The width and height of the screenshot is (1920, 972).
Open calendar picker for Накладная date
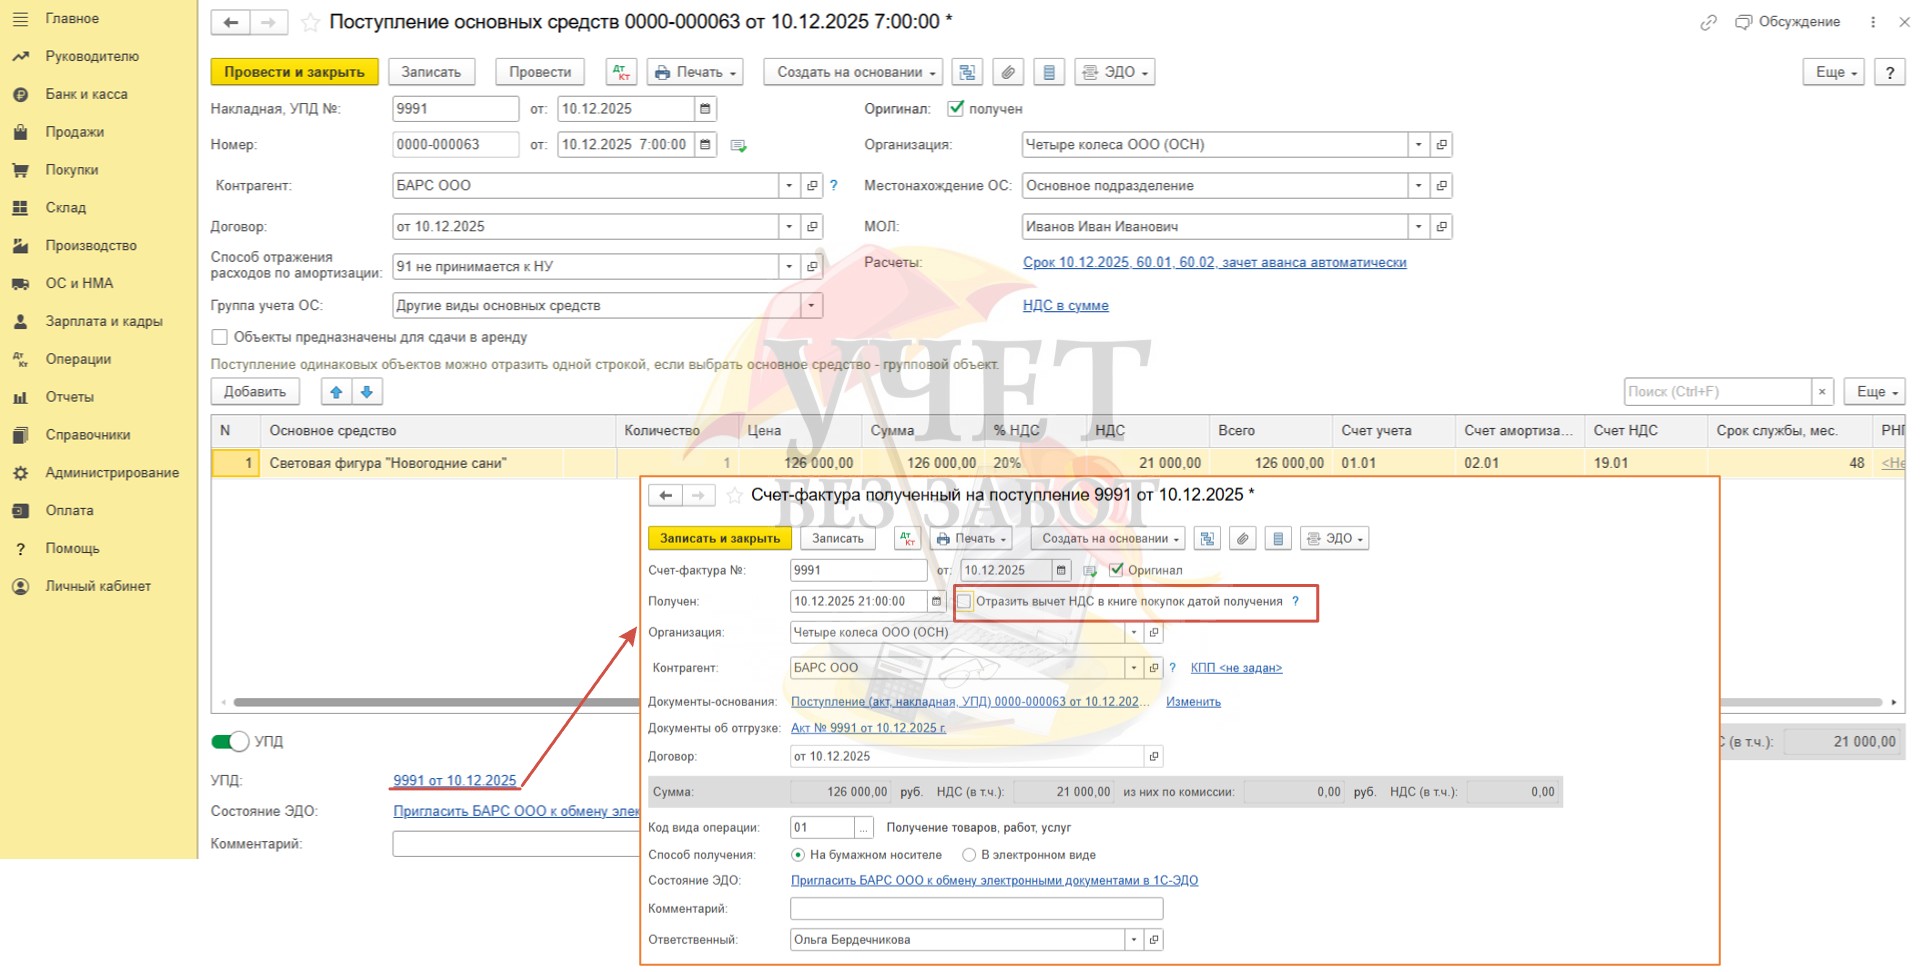coord(705,109)
